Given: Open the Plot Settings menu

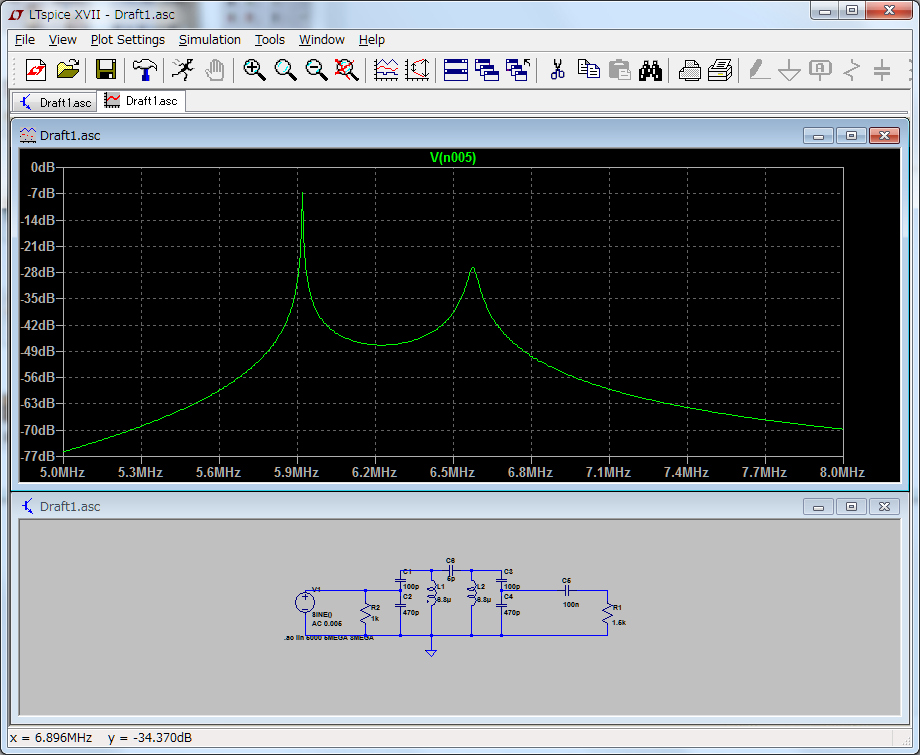Looking at the screenshot, I should click(x=127, y=40).
